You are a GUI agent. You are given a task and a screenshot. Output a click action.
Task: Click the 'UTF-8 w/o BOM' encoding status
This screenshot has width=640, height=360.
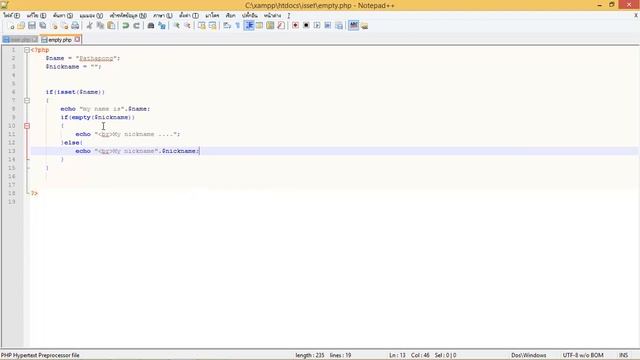pyautogui.click(x=583, y=355)
